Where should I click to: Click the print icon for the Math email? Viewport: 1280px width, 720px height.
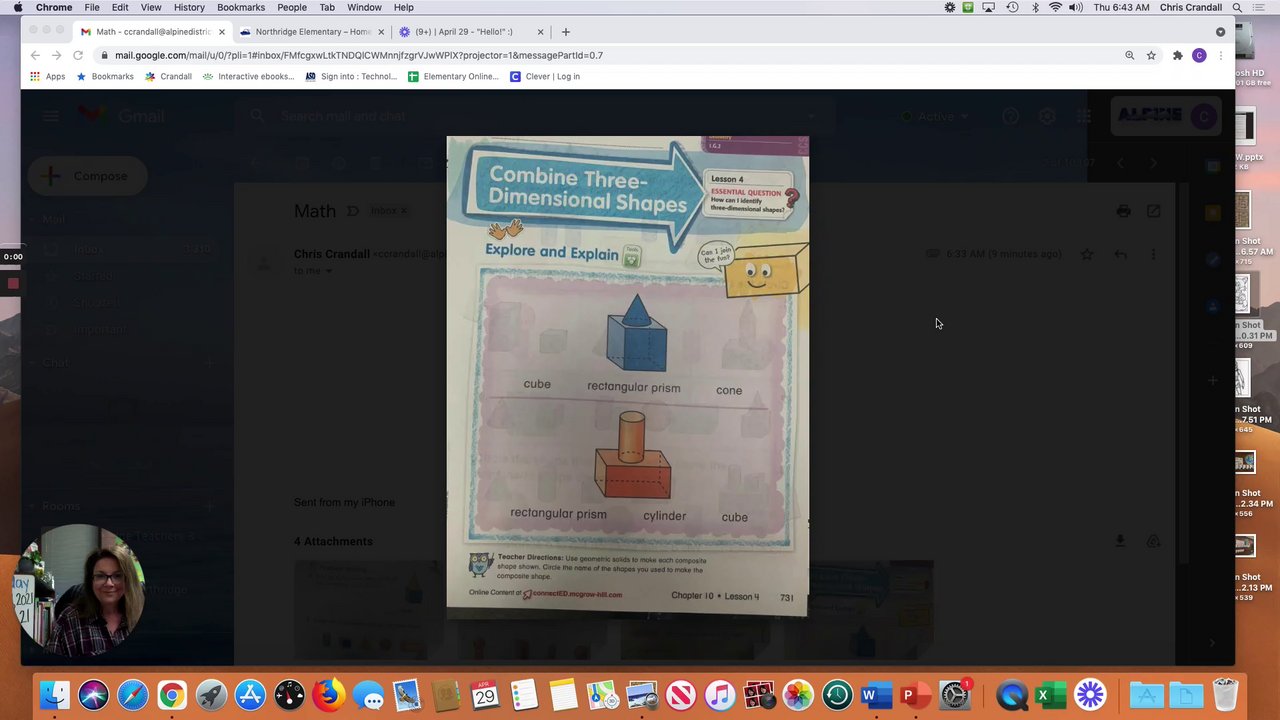pos(1123,211)
